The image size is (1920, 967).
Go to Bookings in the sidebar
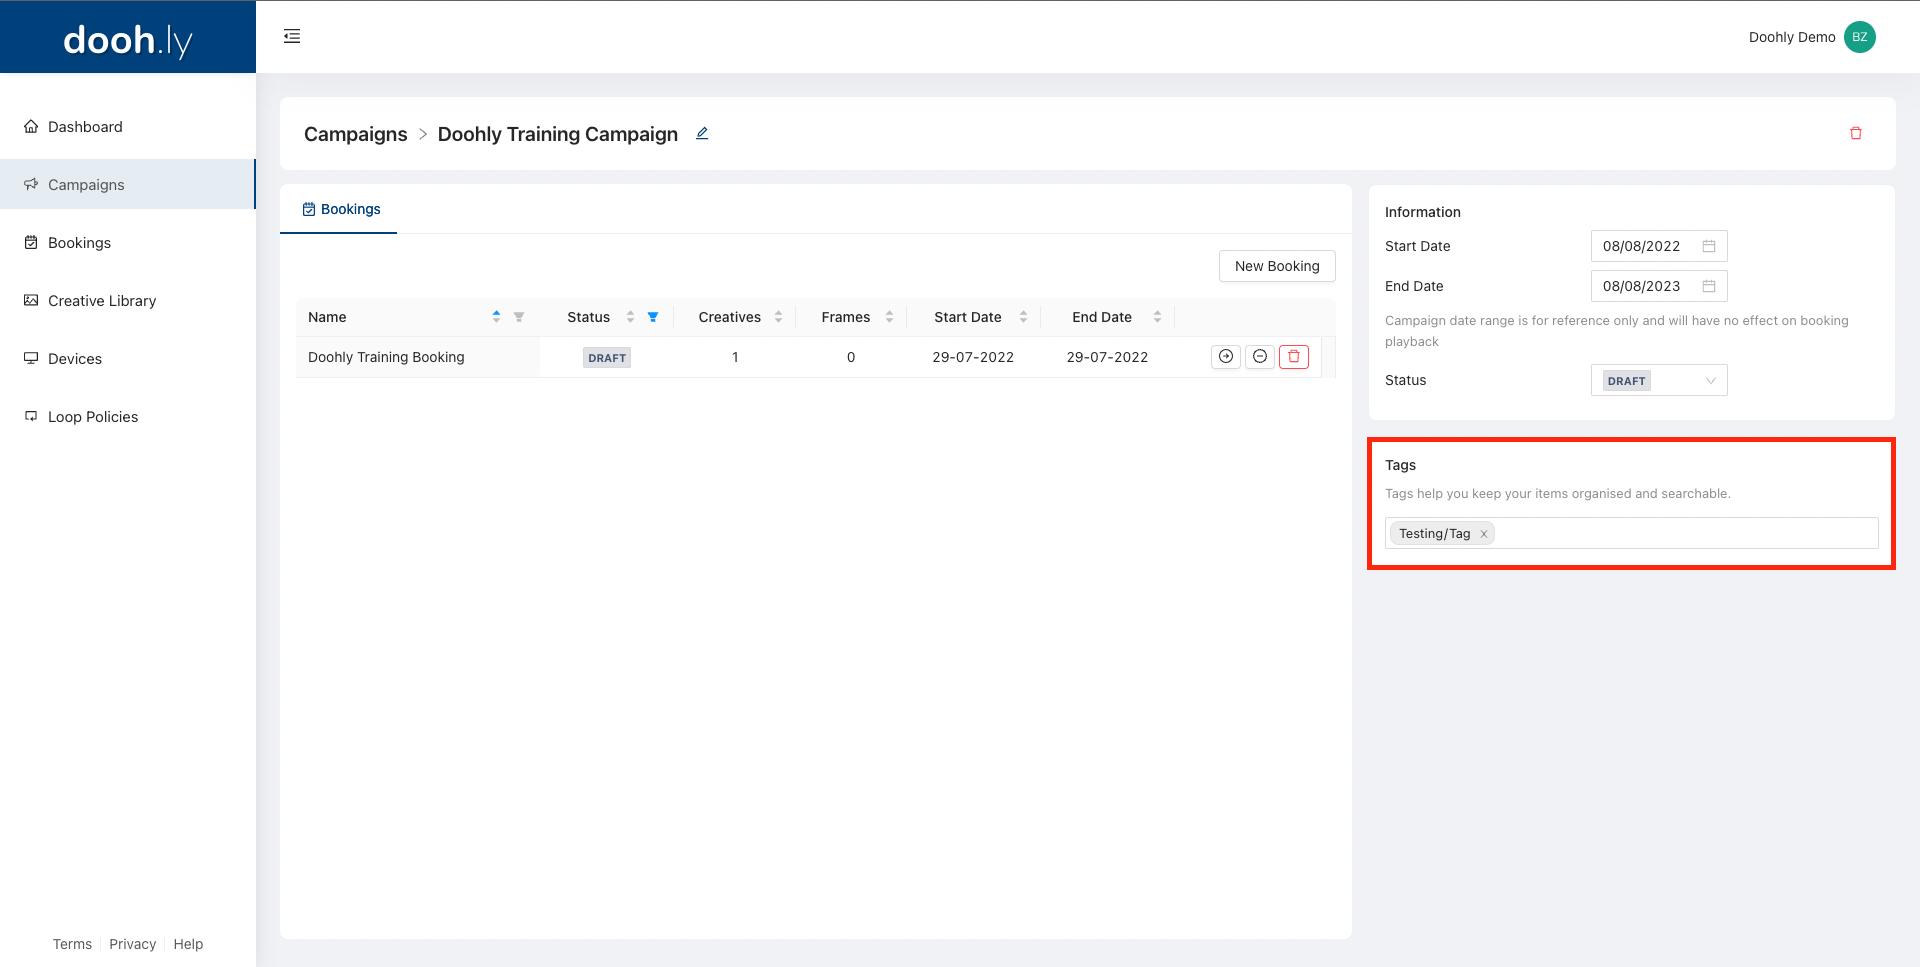(128, 243)
